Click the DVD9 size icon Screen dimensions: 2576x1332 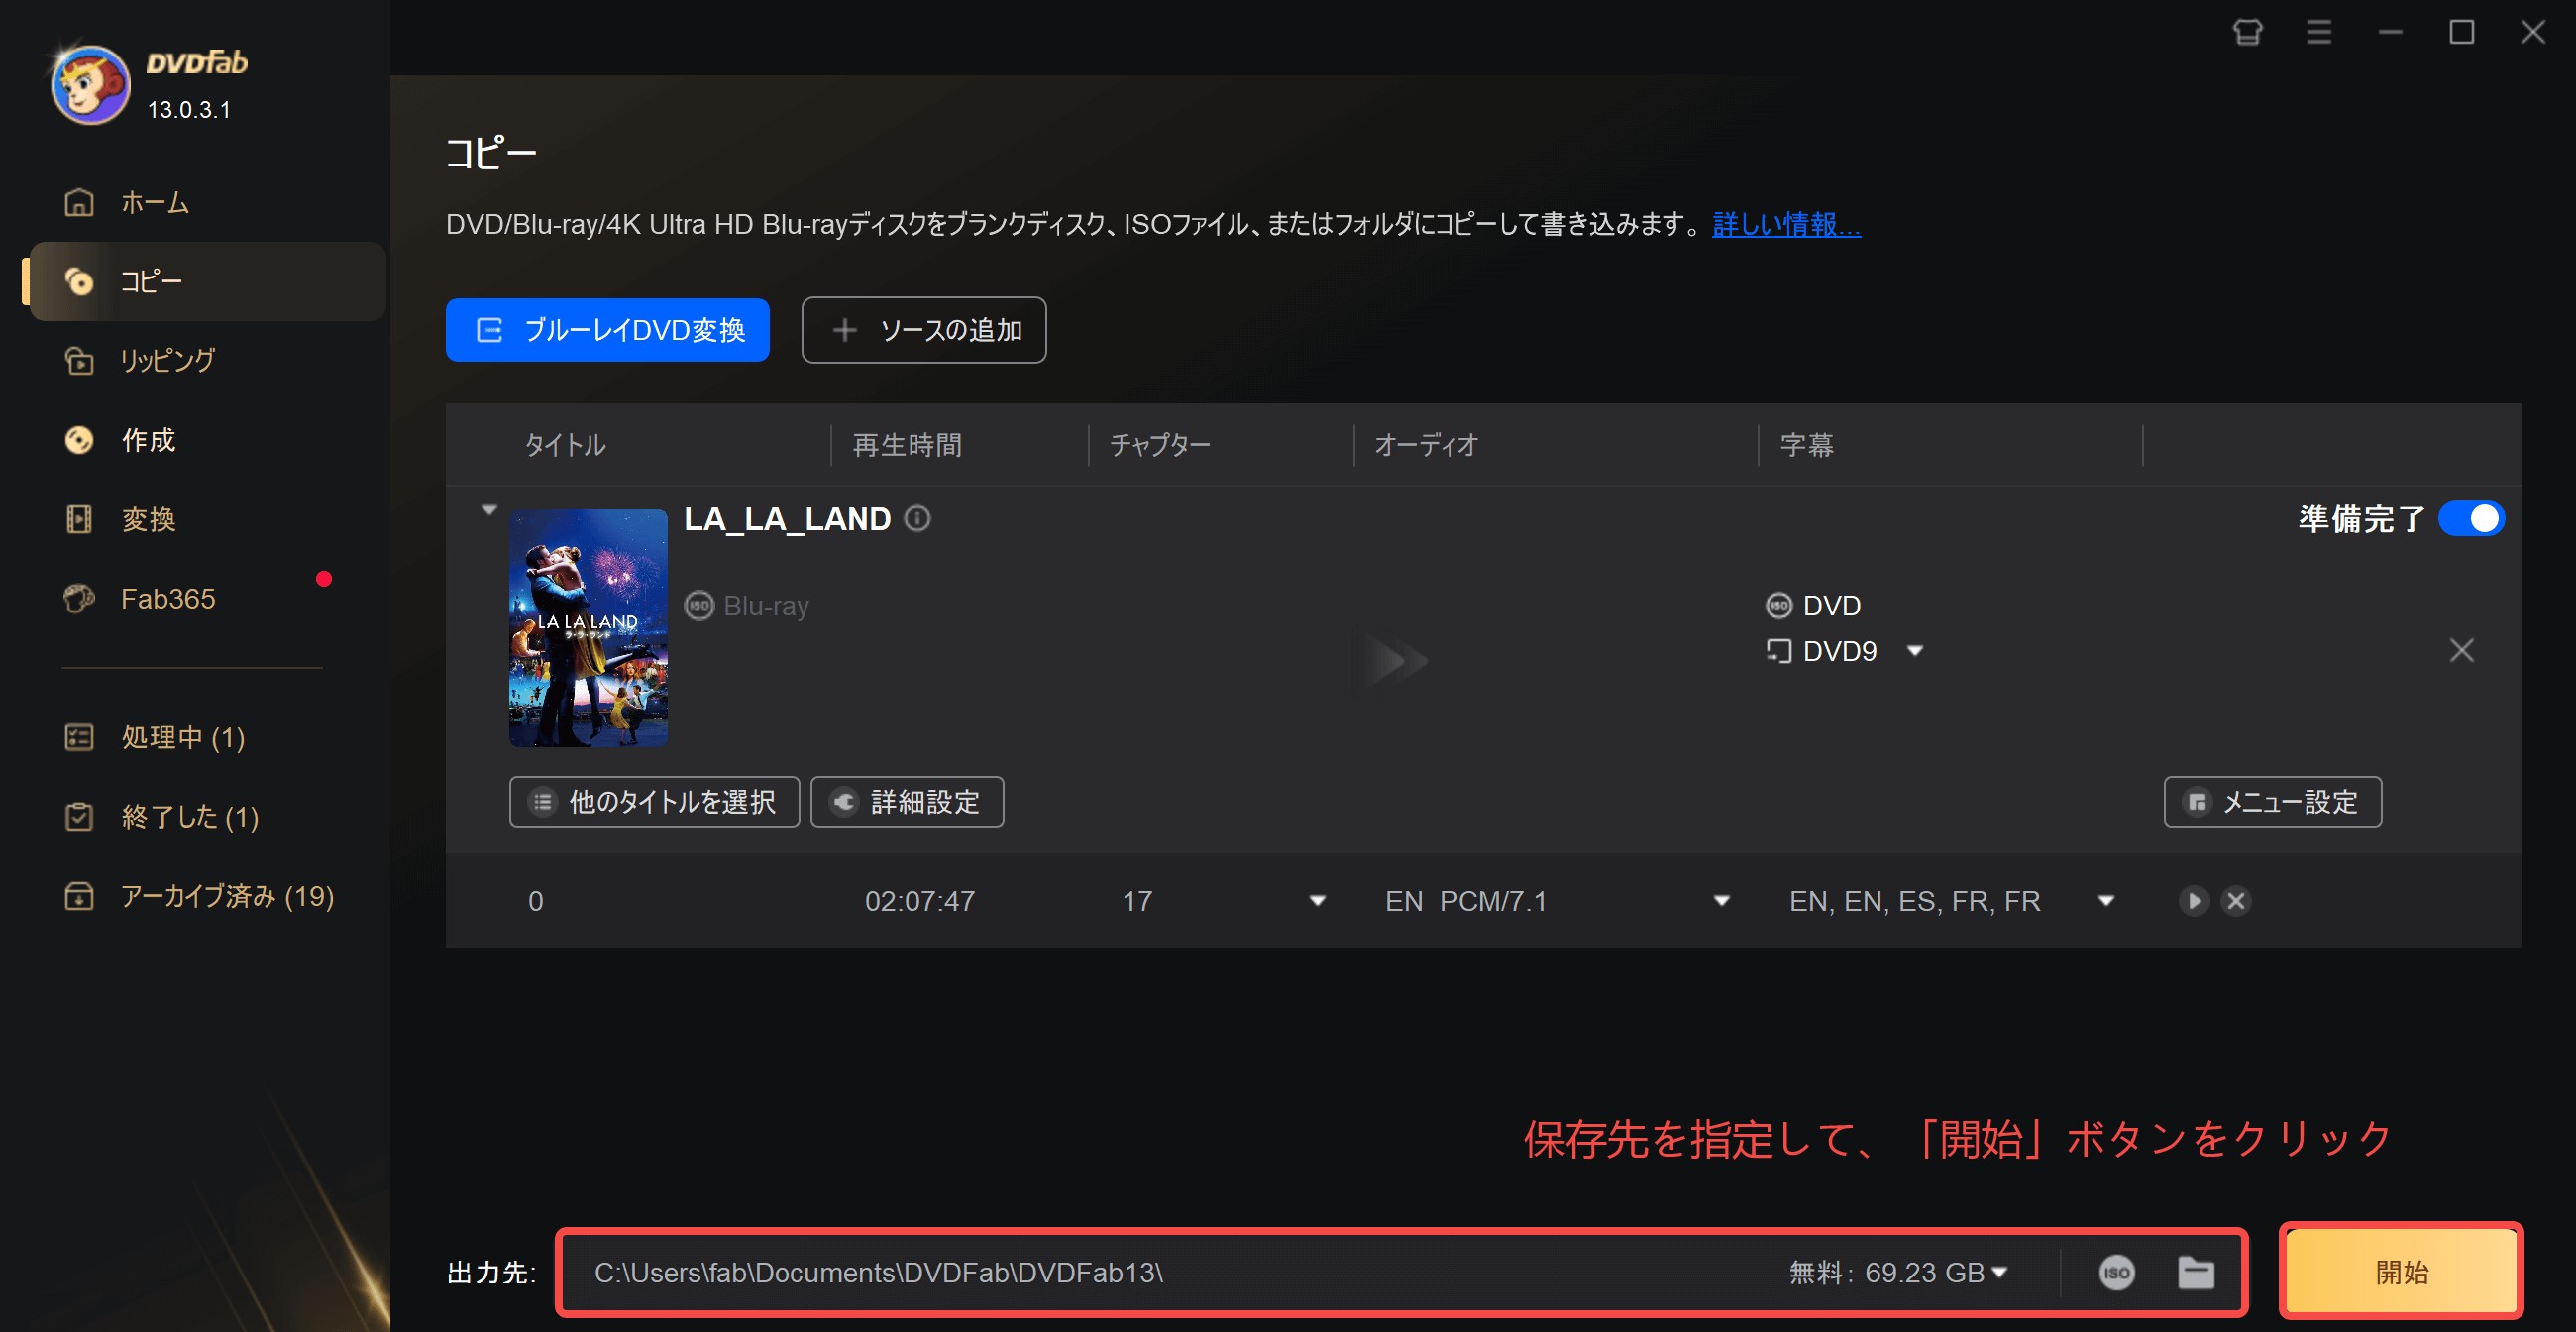[1778, 652]
